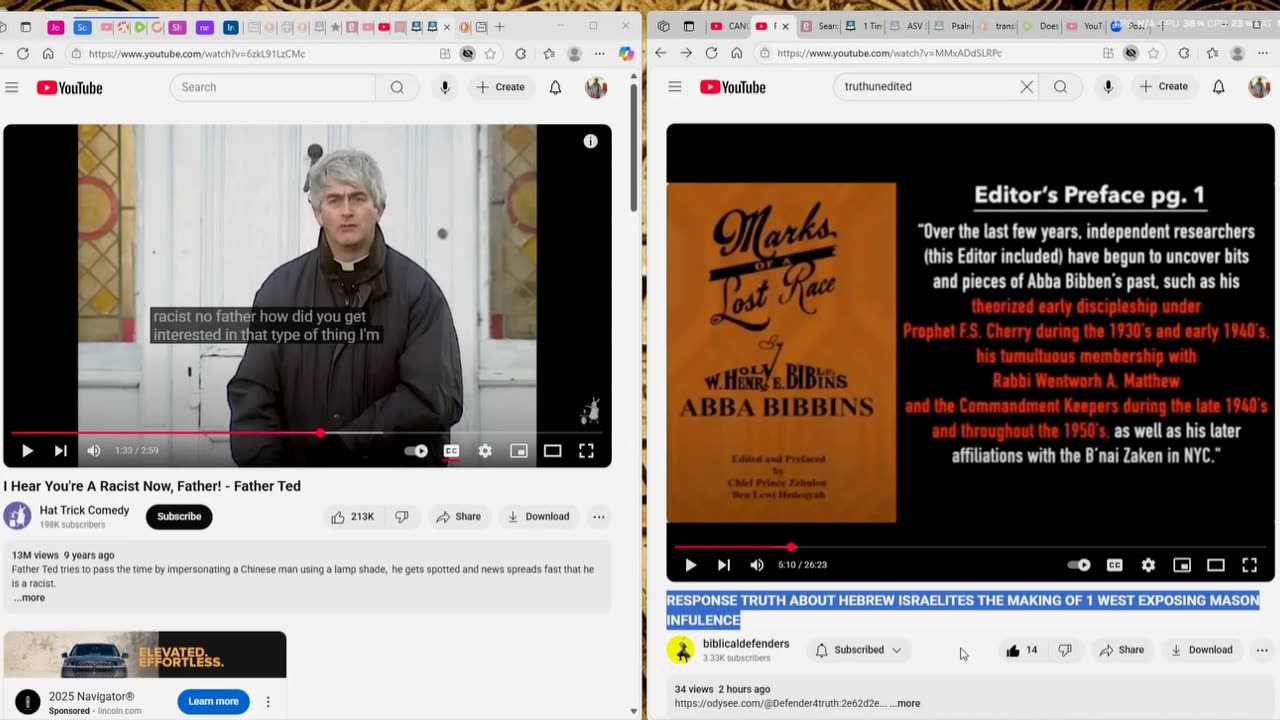Open Create menu in left window
Image resolution: width=1280 pixels, height=720 pixels.
pyautogui.click(x=500, y=87)
